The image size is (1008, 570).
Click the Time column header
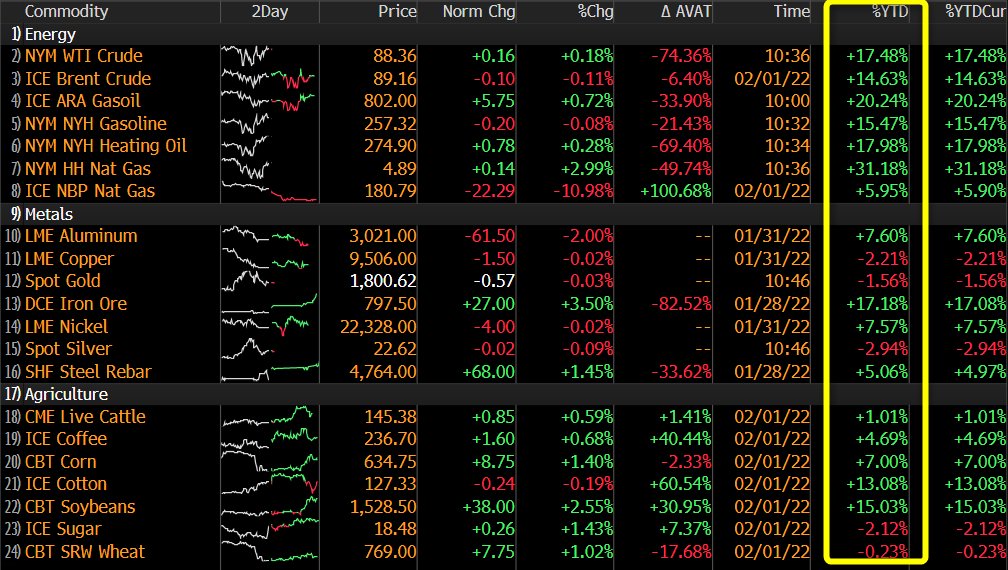791,12
